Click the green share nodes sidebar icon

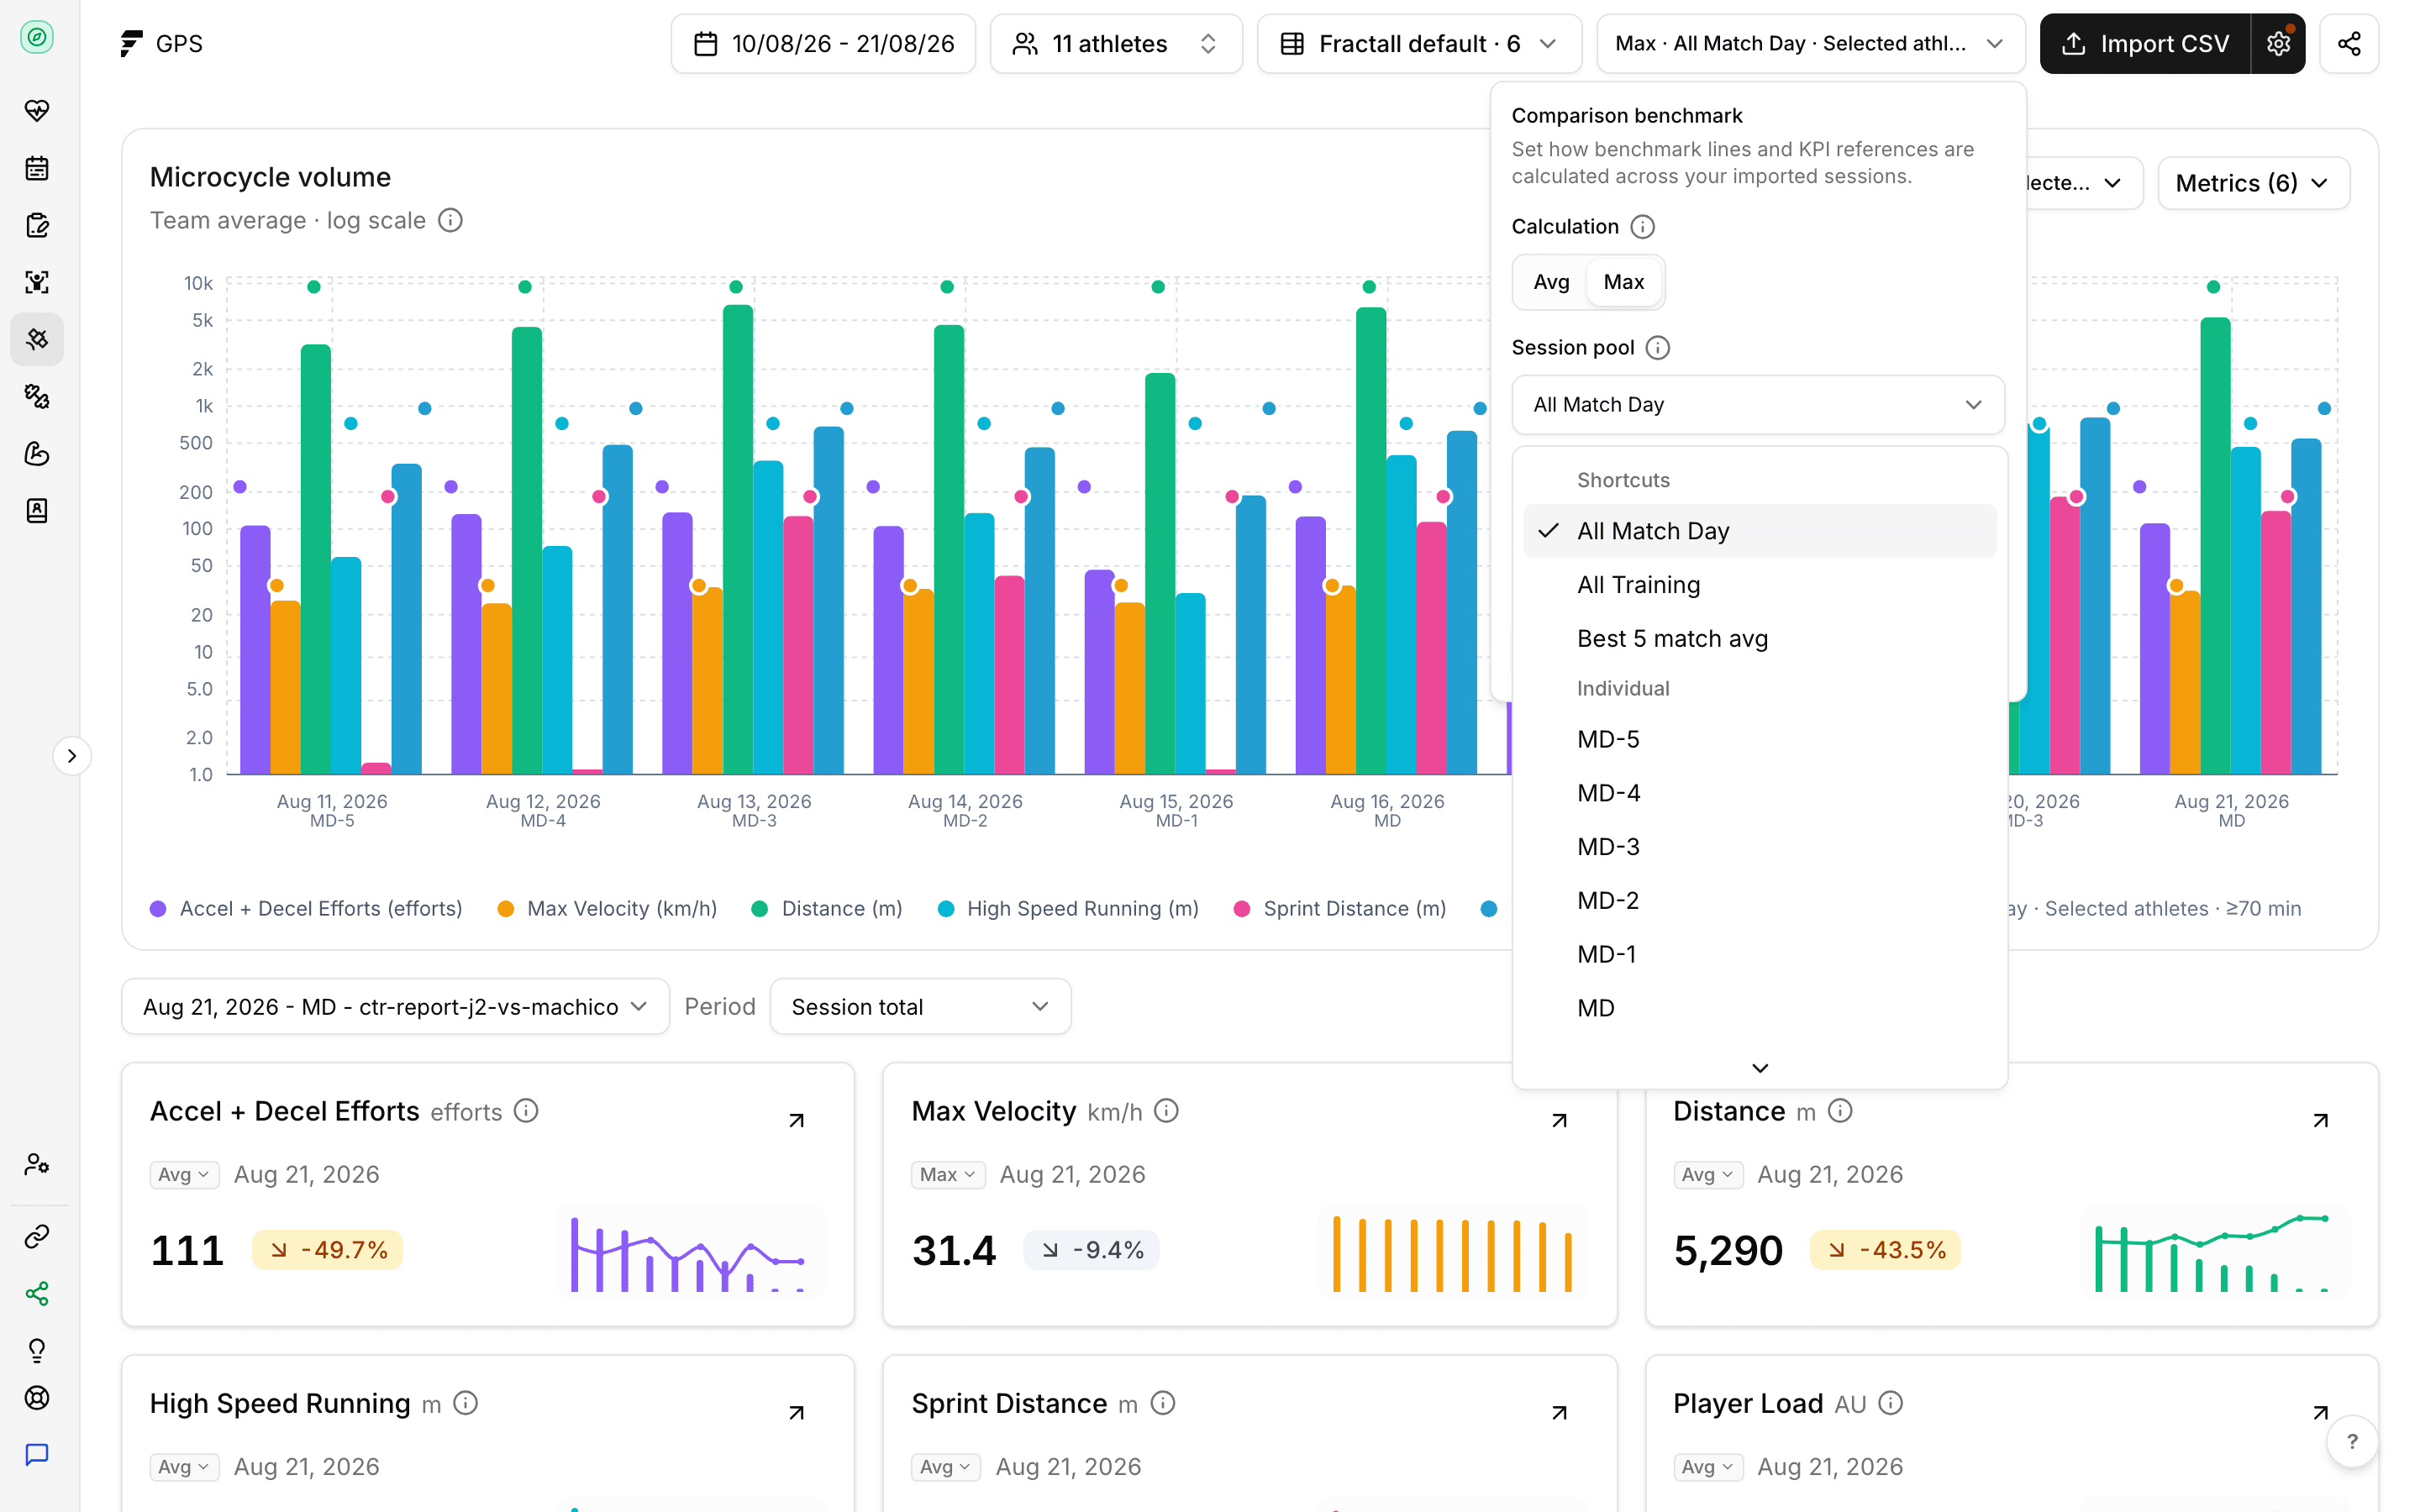pos(37,1294)
